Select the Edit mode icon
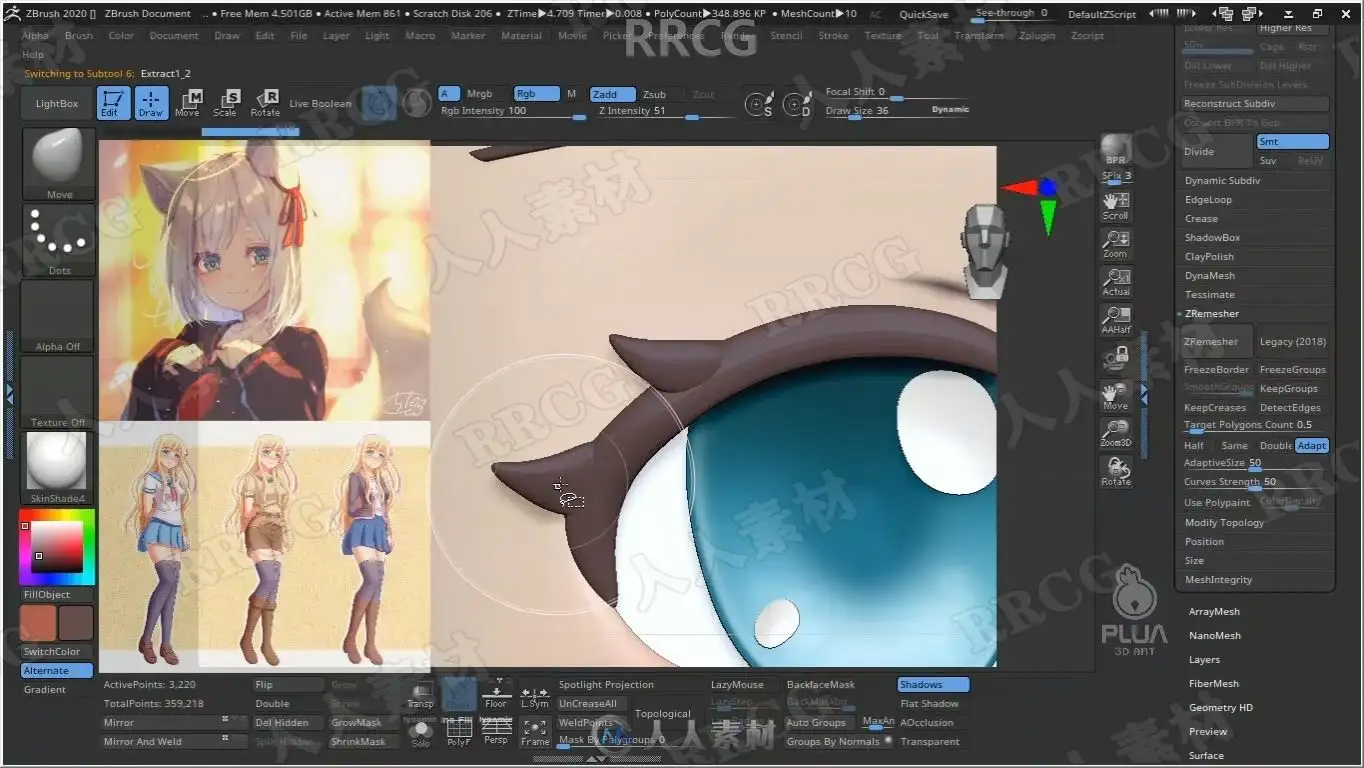This screenshot has width=1364, height=768. pos(114,103)
